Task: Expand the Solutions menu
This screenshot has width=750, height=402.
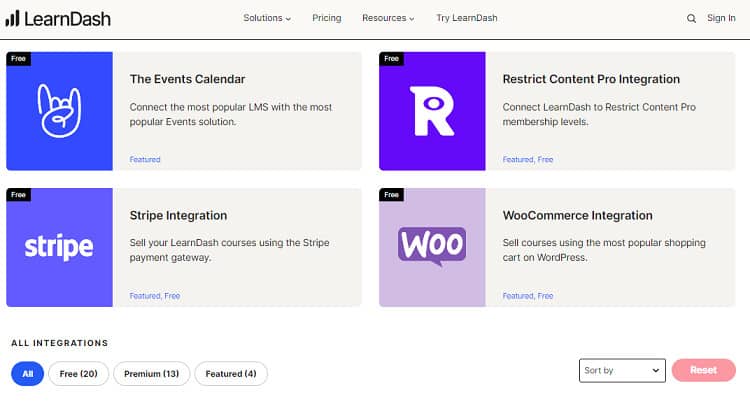Action: click(267, 18)
